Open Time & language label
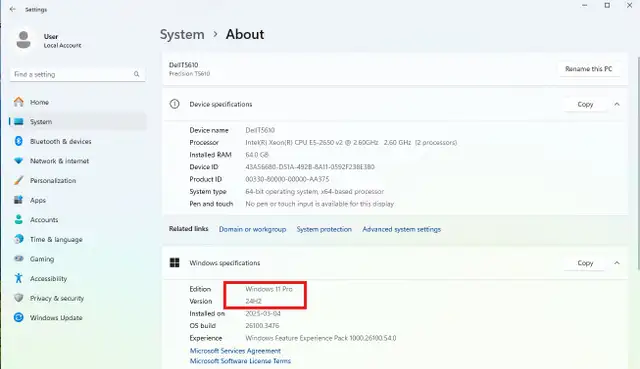This screenshot has width=640, height=369. [x=56, y=239]
